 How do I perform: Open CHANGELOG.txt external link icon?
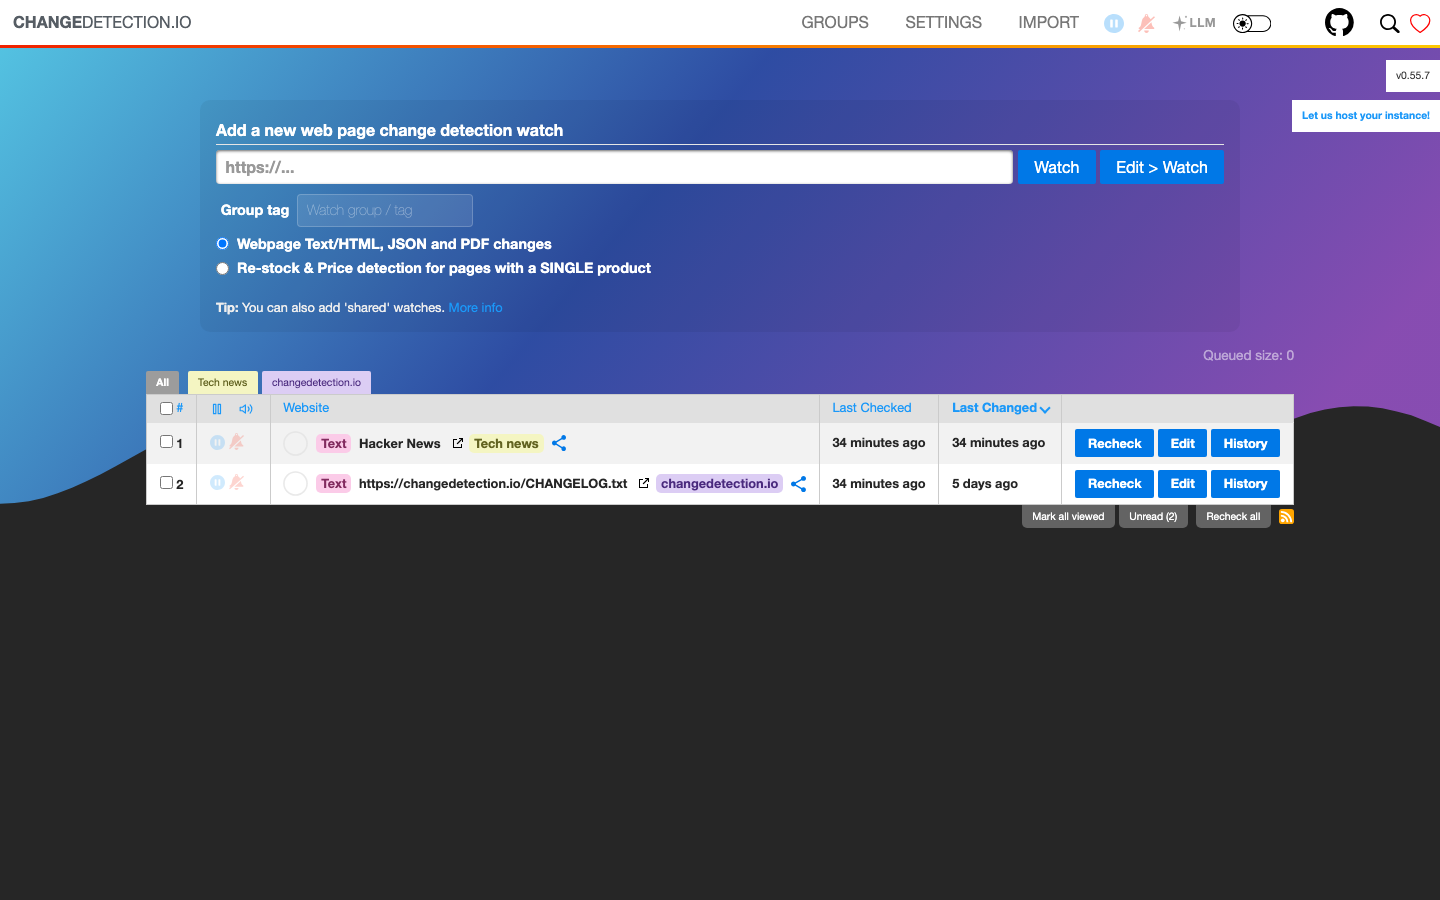(x=644, y=483)
